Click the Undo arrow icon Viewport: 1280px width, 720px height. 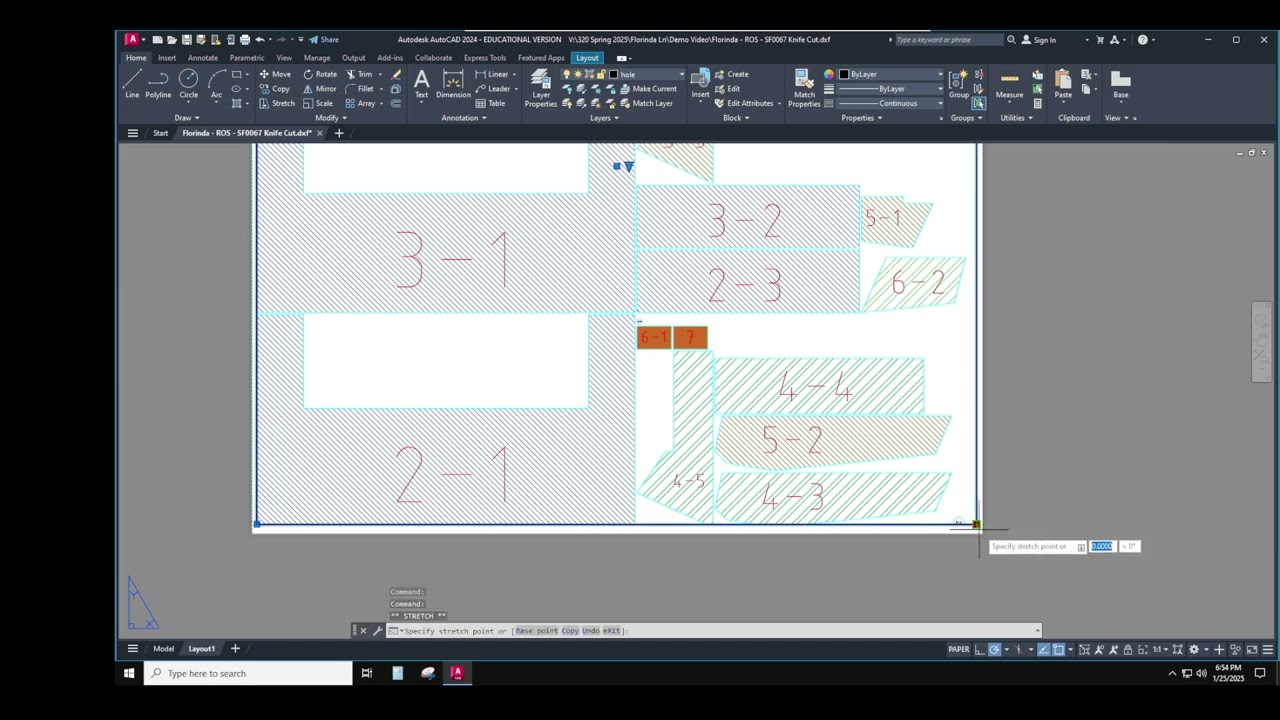[x=259, y=40]
